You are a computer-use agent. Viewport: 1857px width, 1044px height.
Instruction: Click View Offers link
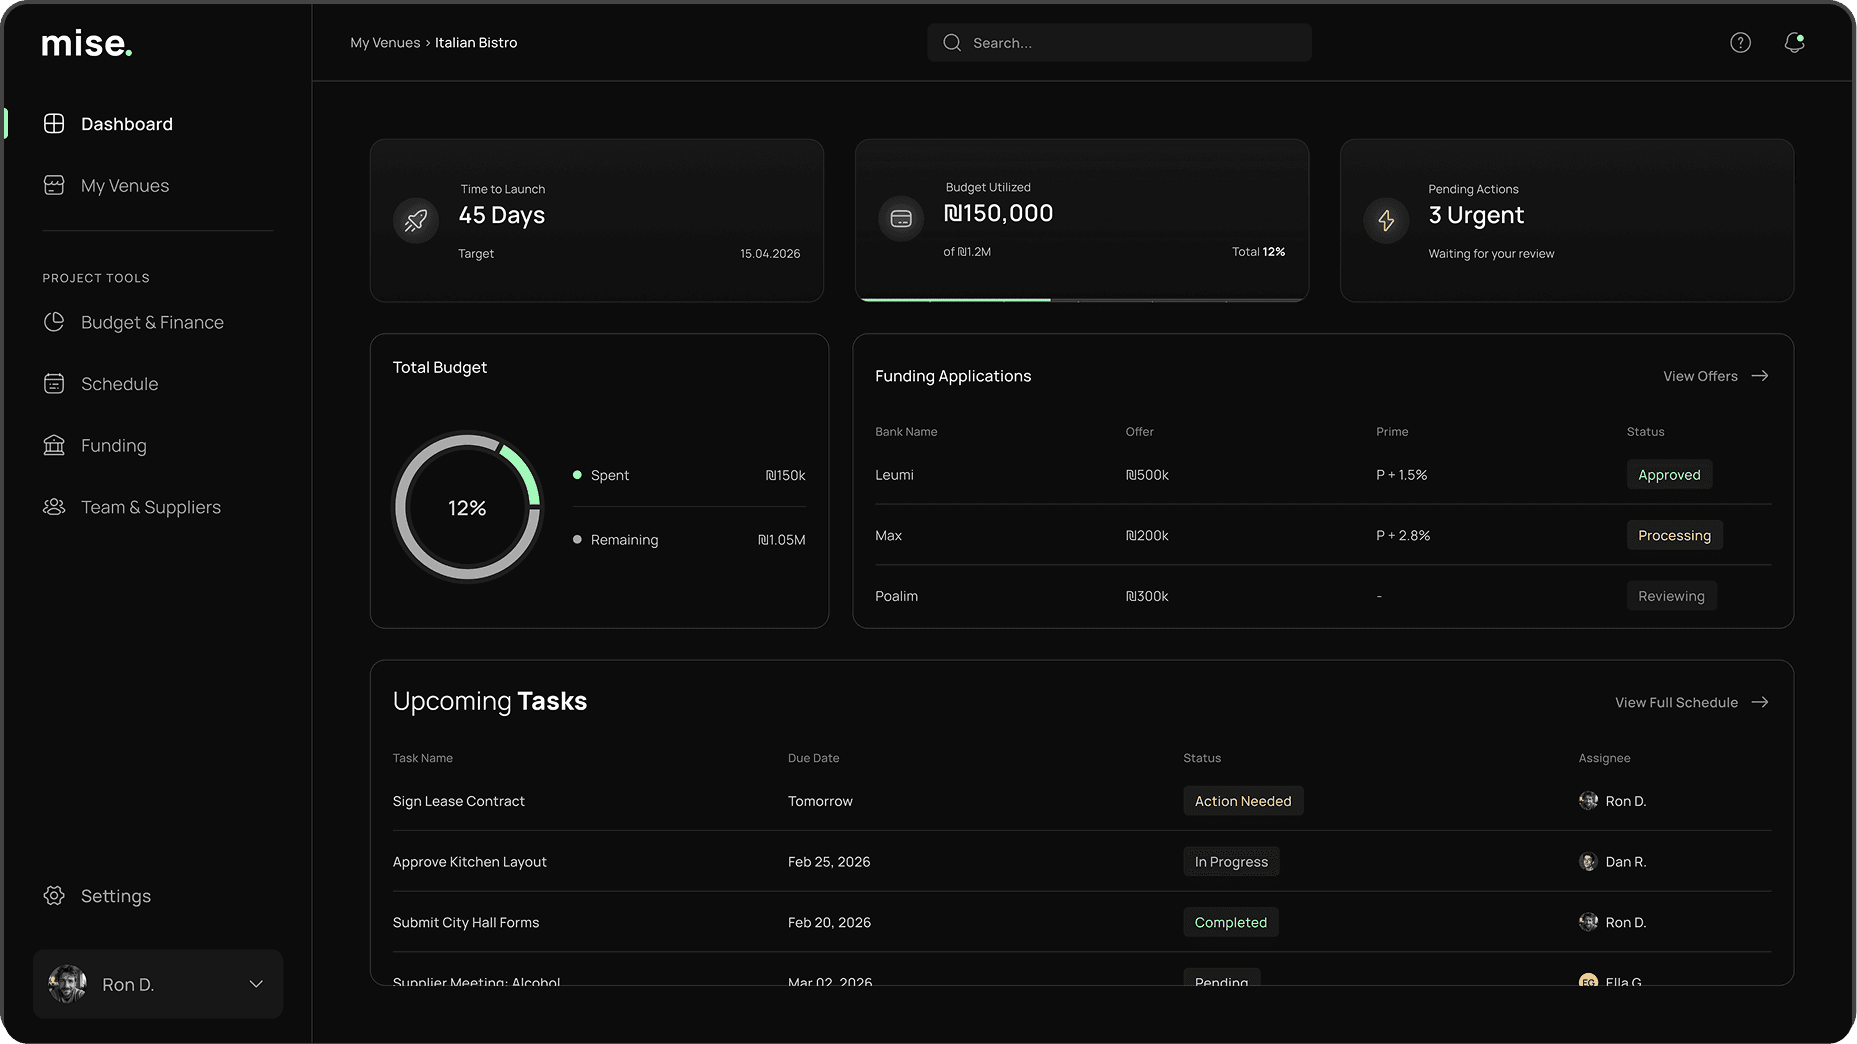[x=1700, y=376]
